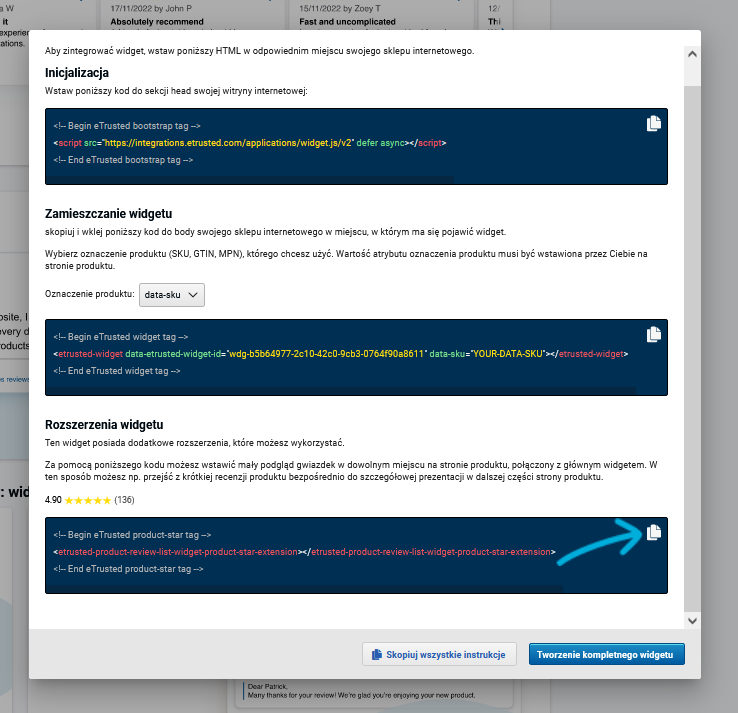Click Skopiuj wszystkie instrukcje button

tap(439, 654)
